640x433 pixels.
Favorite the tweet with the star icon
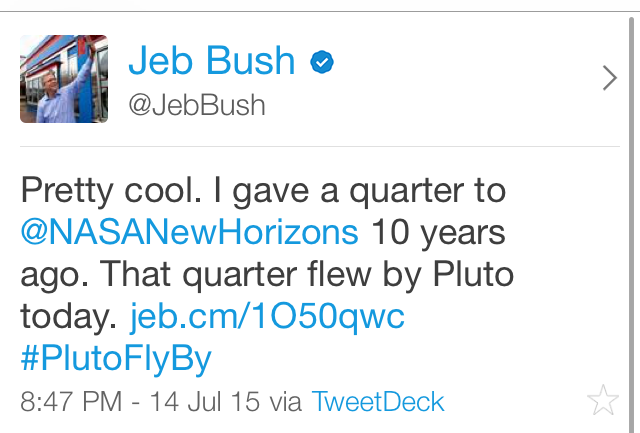point(603,401)
